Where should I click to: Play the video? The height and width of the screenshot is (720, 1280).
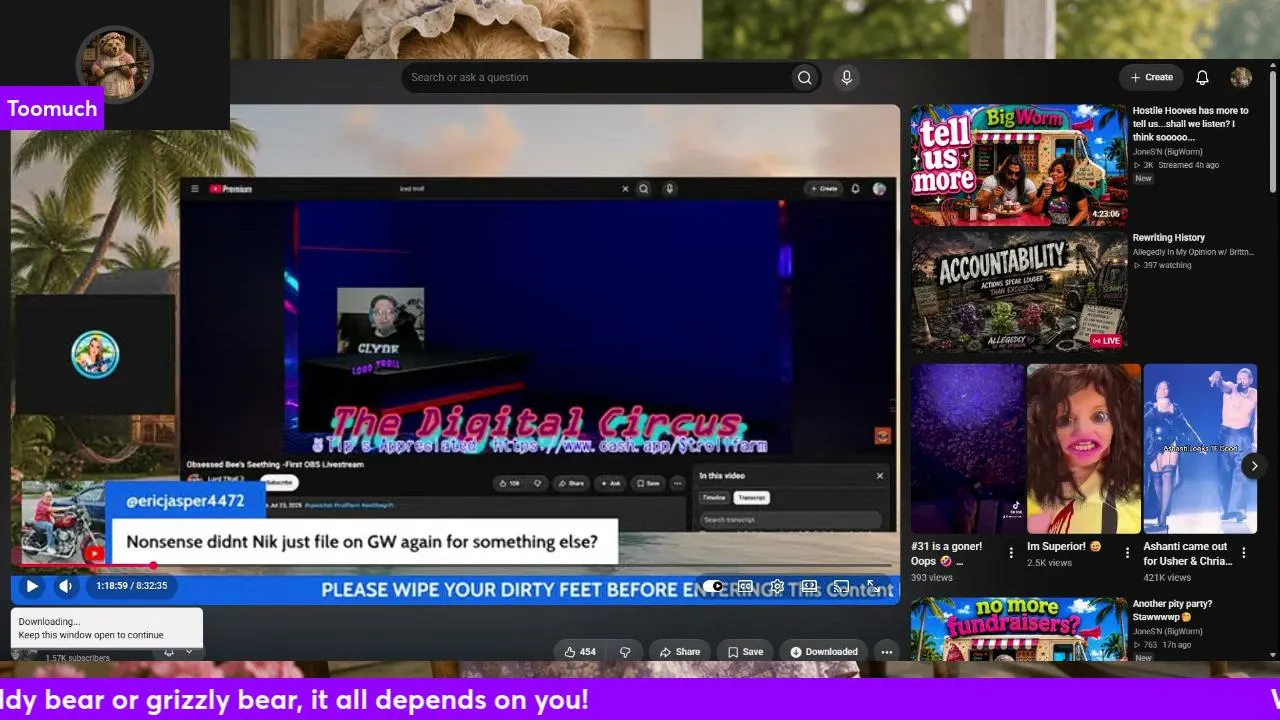(32, 586)
